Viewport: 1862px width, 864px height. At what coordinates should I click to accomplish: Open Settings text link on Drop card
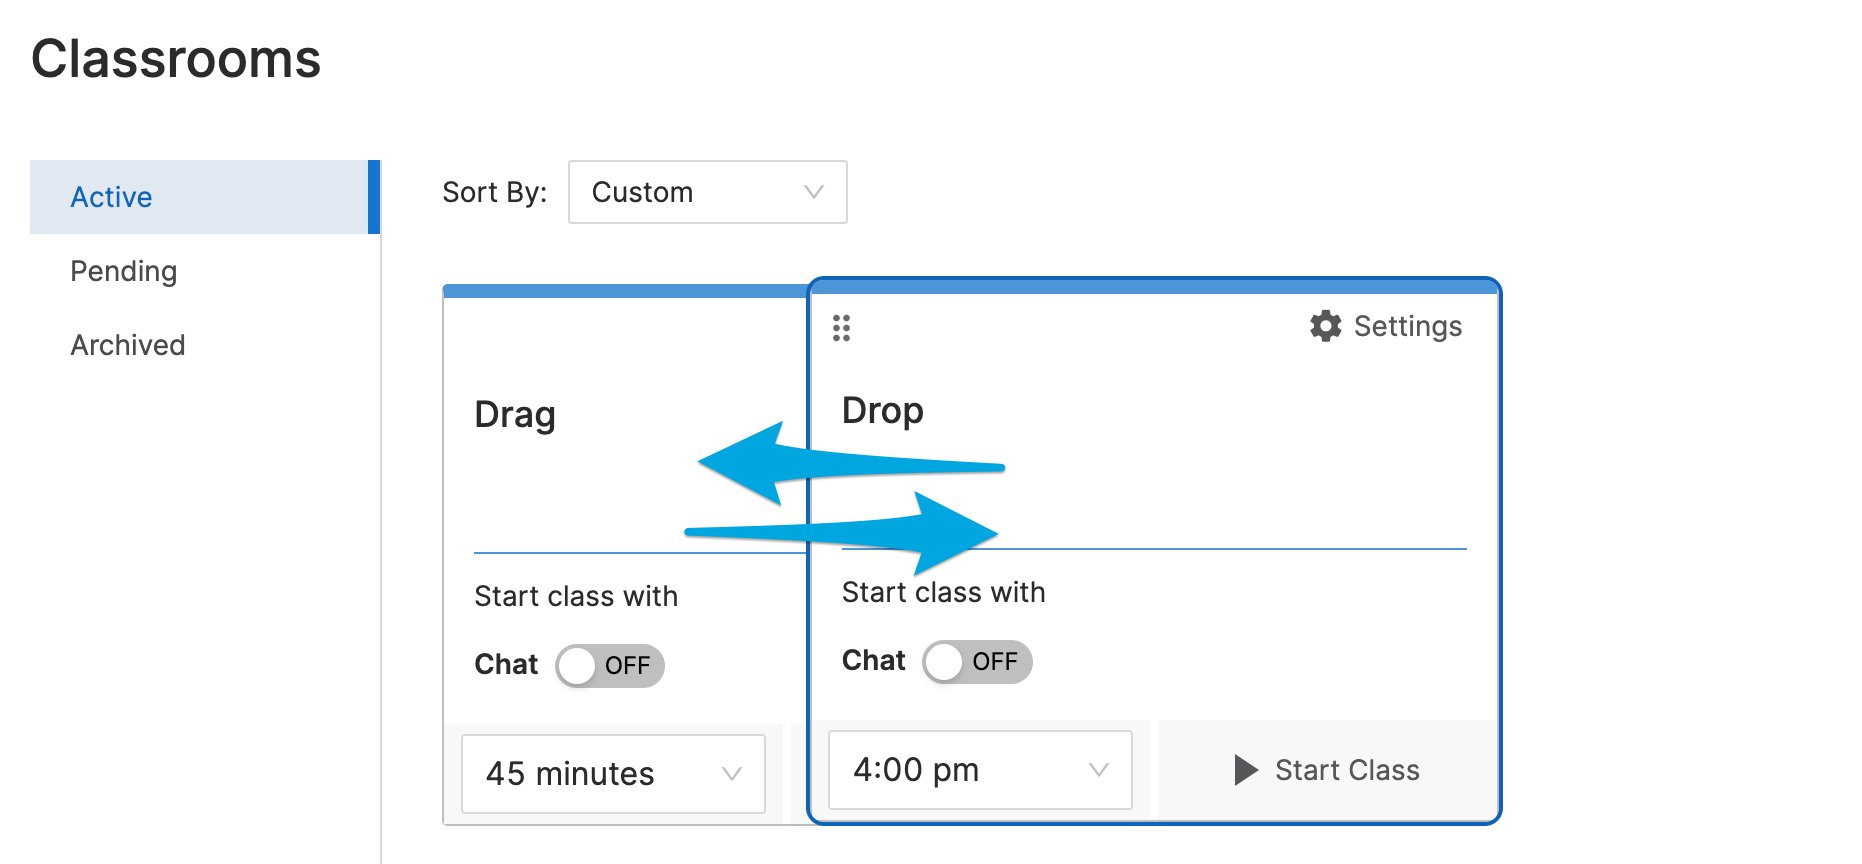tap(1408, 326)
